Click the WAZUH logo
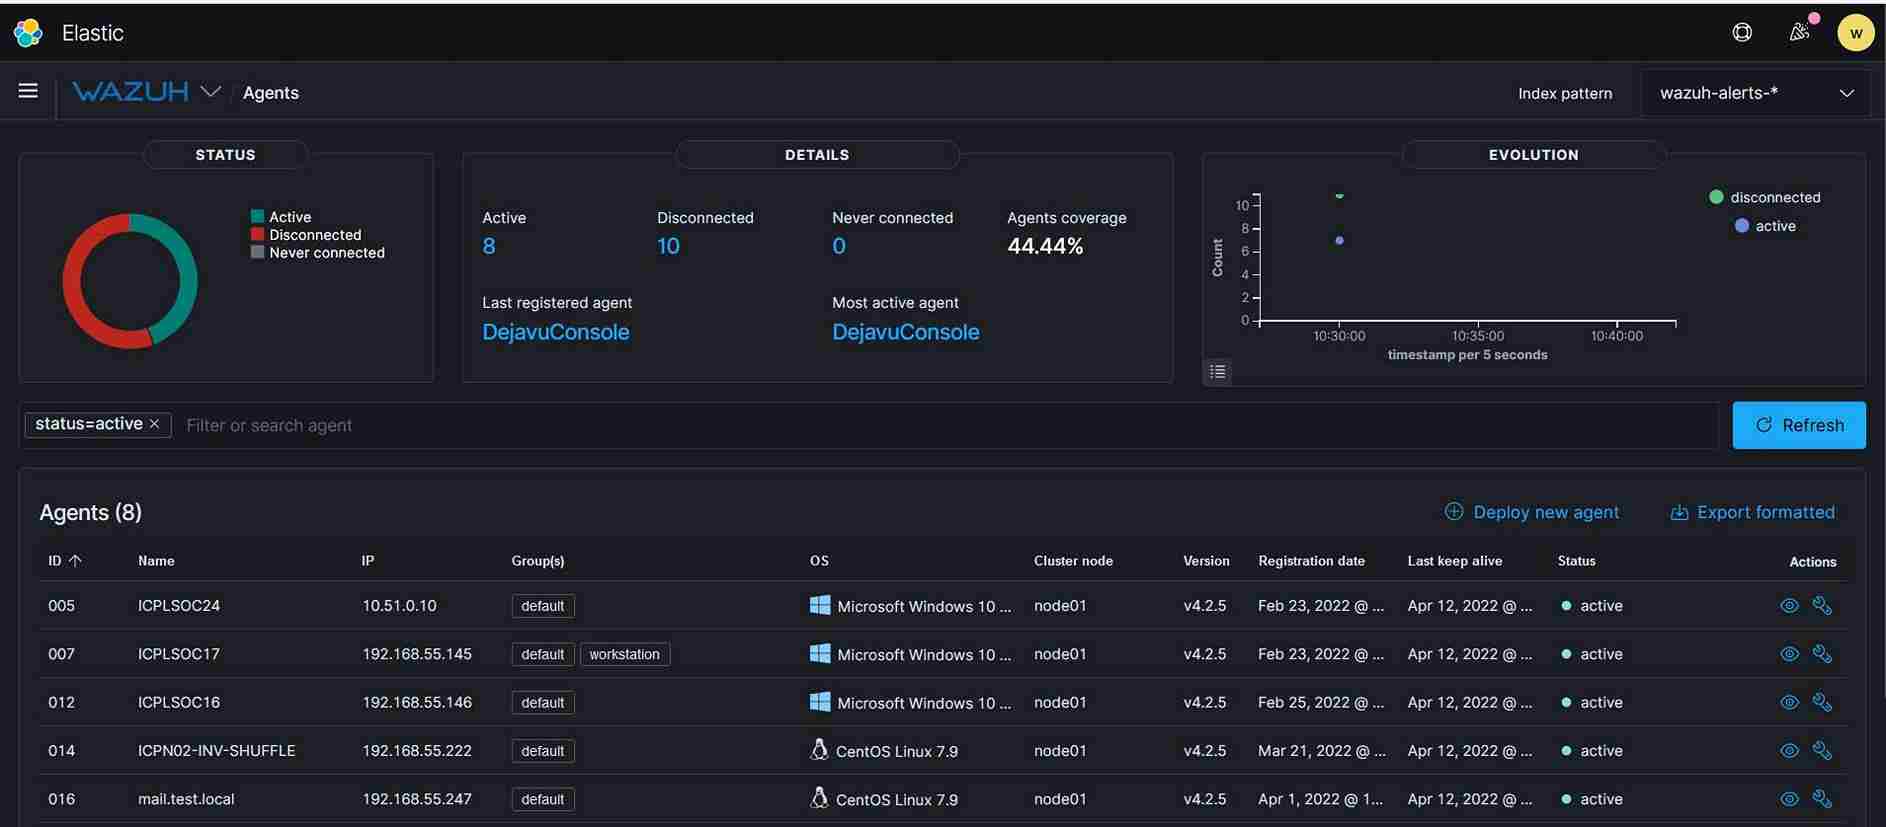The width and height of the screenshot is (1886, 827). 130,92
